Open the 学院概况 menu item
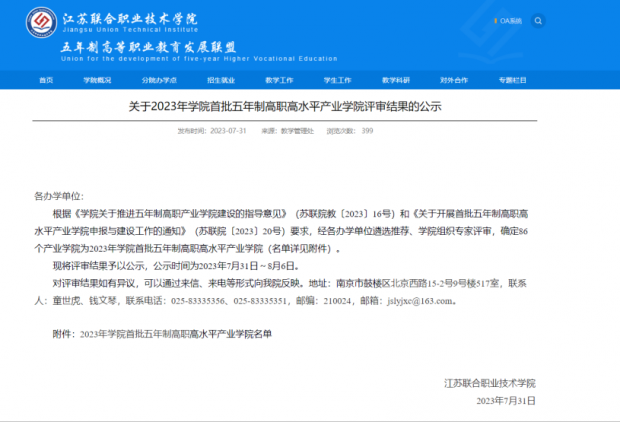The height and width of the screenshot is (422, 620). tap(97, 80)
